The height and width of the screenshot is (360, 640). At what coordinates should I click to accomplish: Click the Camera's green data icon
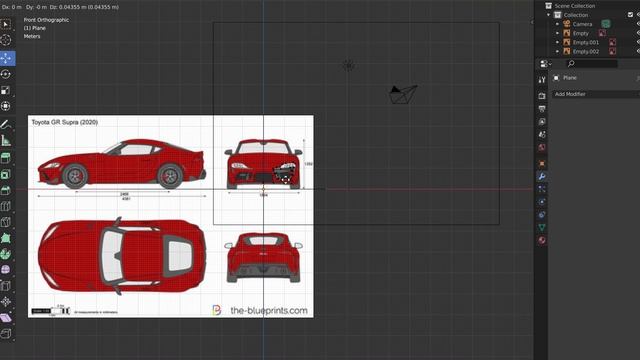[x=606, y=24]
